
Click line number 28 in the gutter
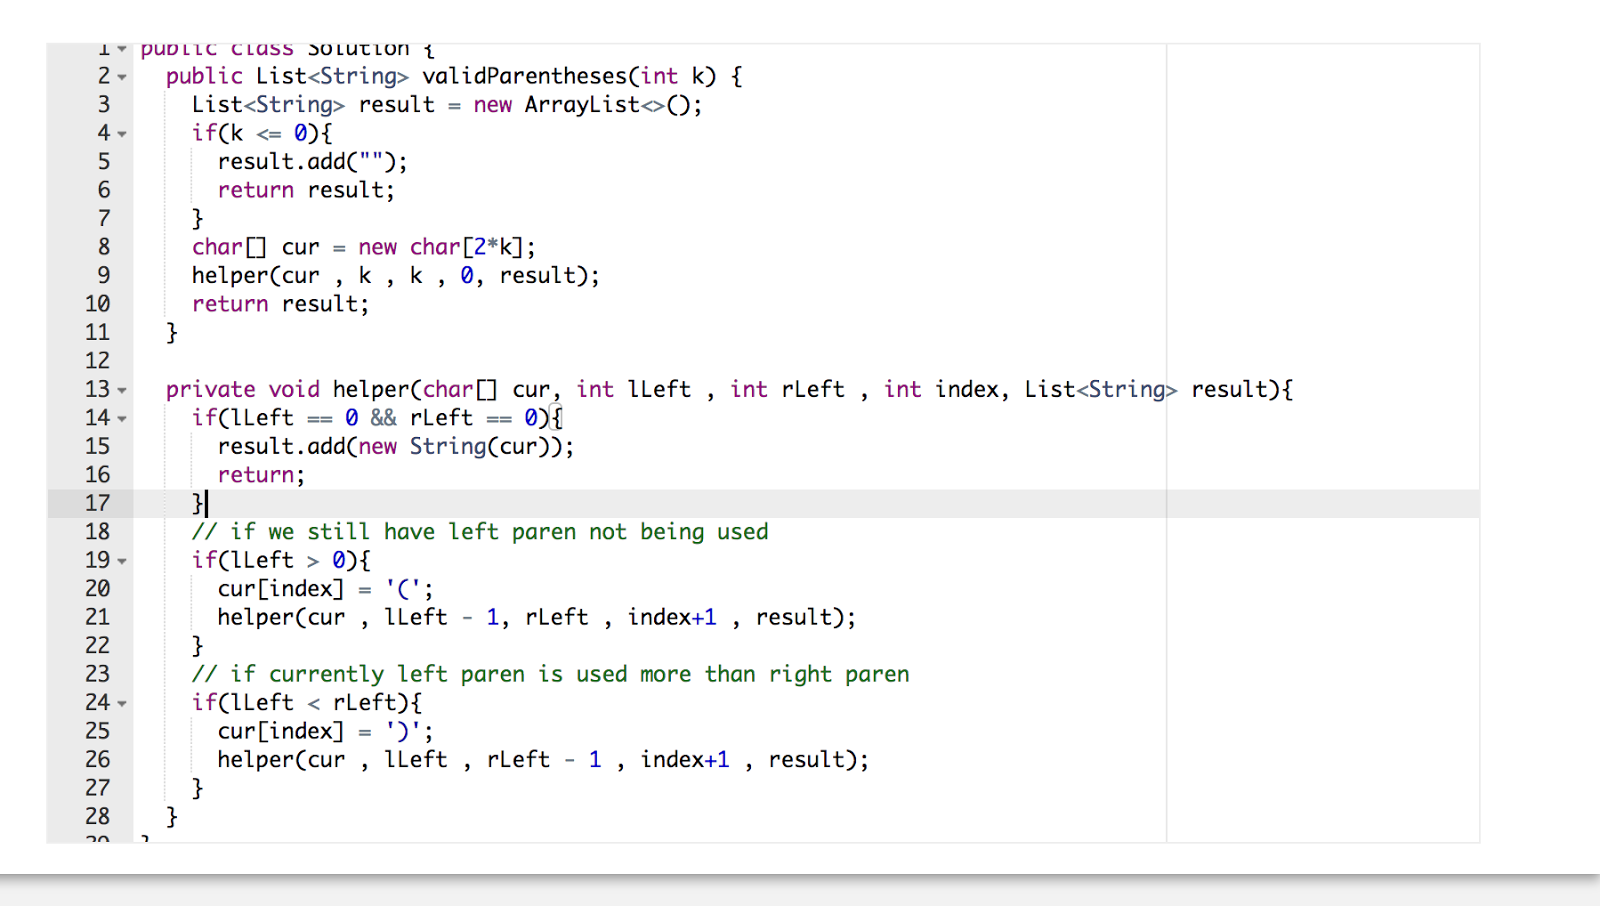97,816
